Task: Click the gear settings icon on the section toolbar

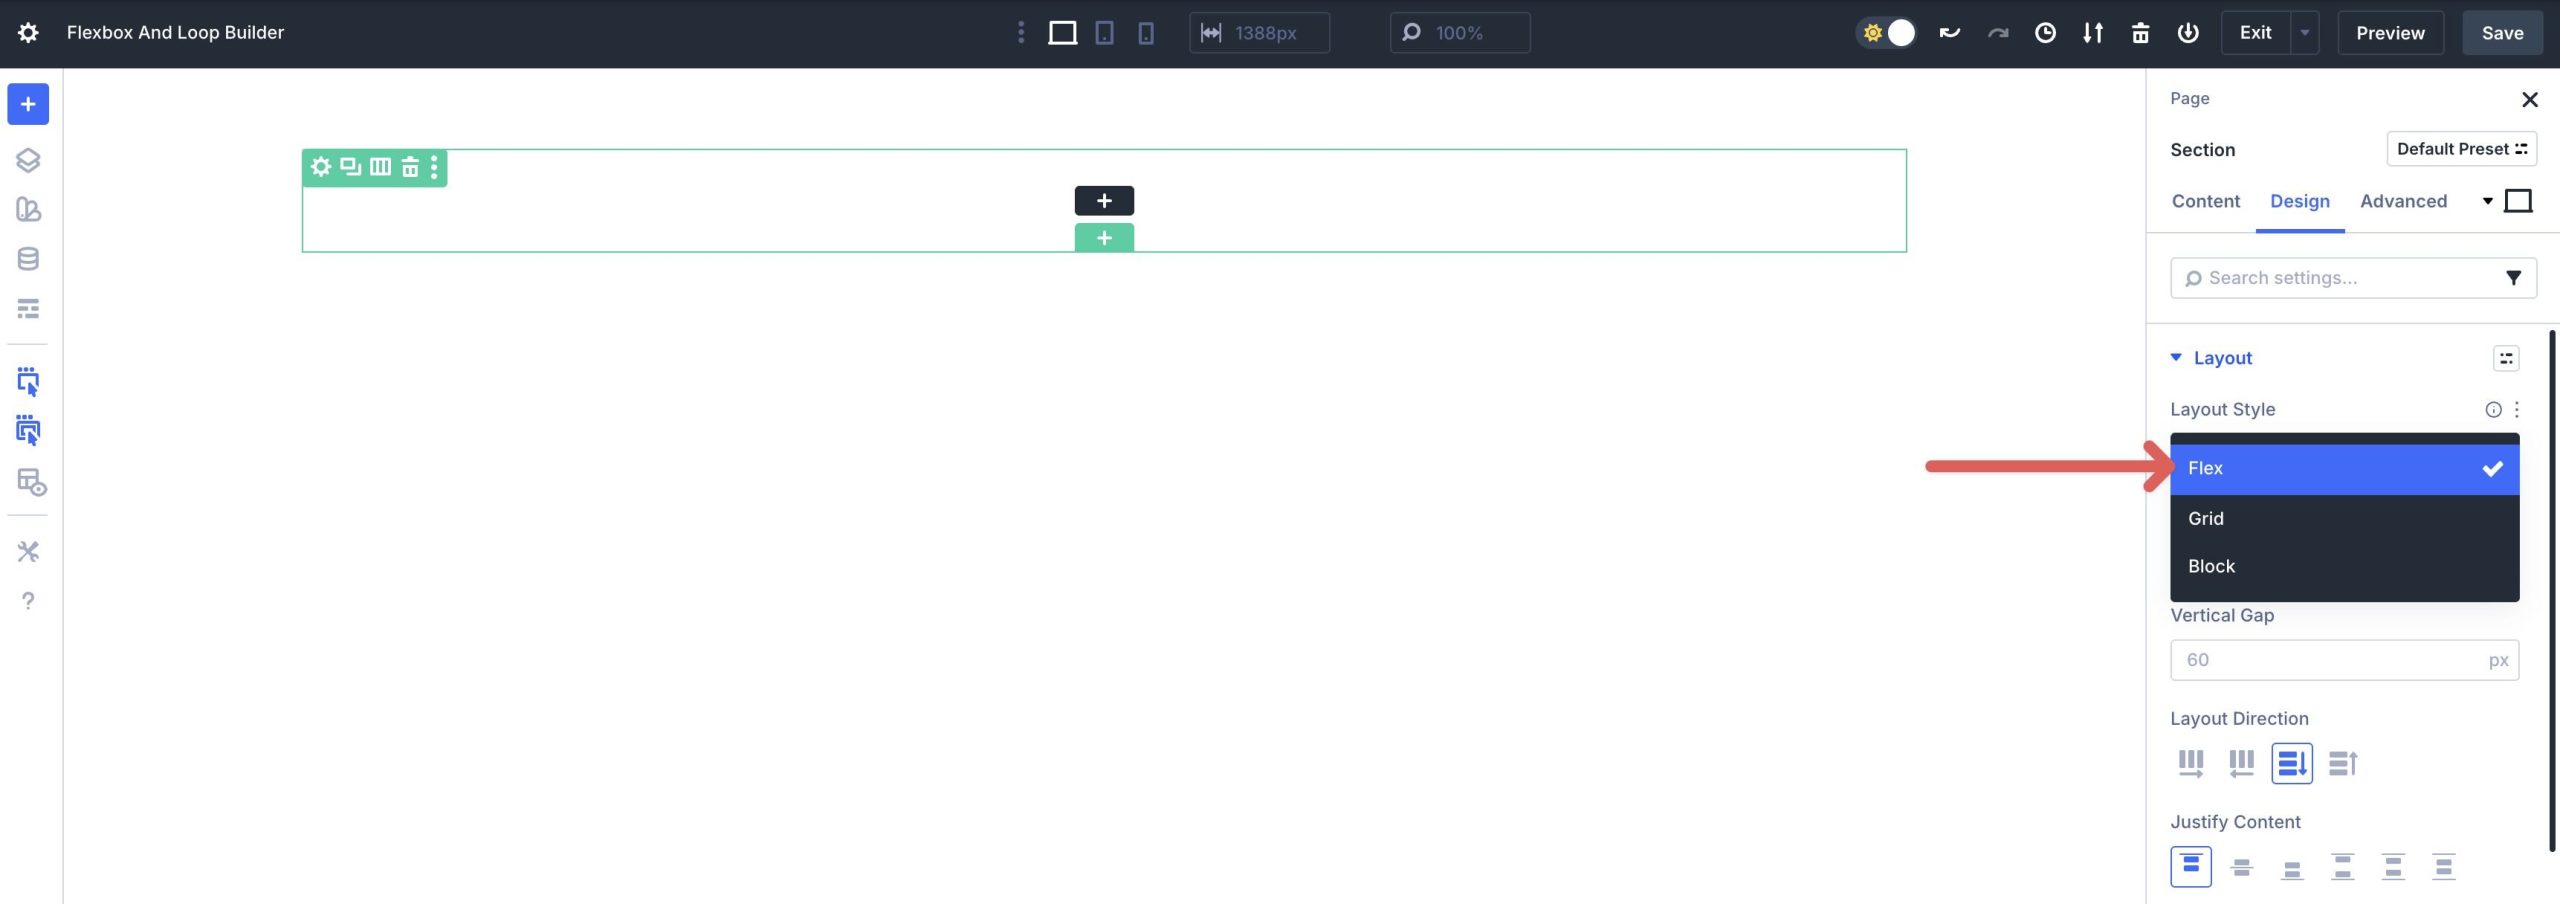Action: 320,167
